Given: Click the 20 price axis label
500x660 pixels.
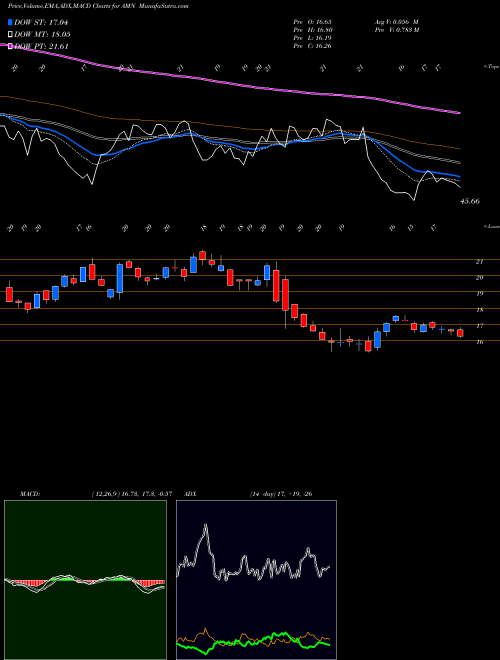Looking at the screenshot, I should tap(479, 278).
